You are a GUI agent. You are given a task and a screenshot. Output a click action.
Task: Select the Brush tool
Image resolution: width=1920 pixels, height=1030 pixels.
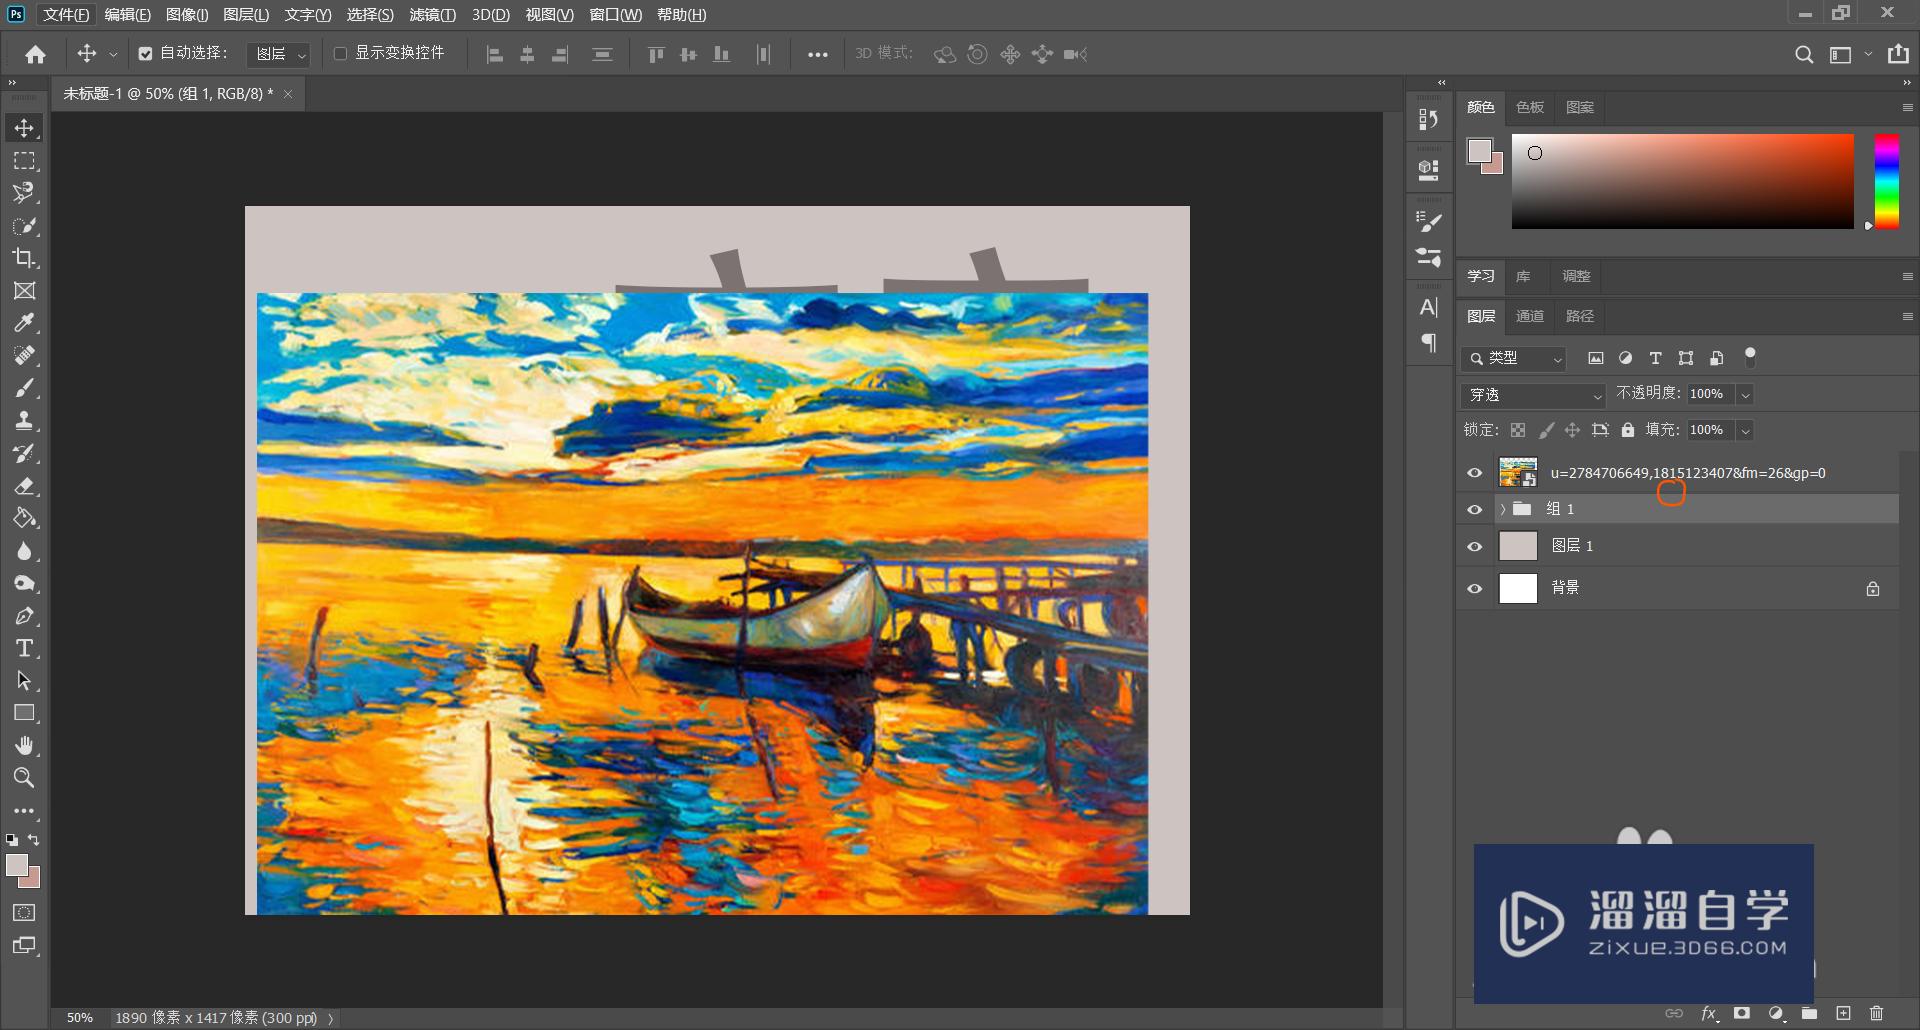[x=25, y=388]
